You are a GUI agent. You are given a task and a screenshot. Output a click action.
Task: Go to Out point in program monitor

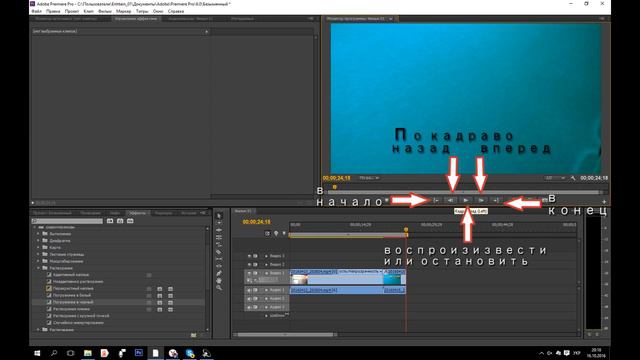pyautogui.click(x=496, y=200)
